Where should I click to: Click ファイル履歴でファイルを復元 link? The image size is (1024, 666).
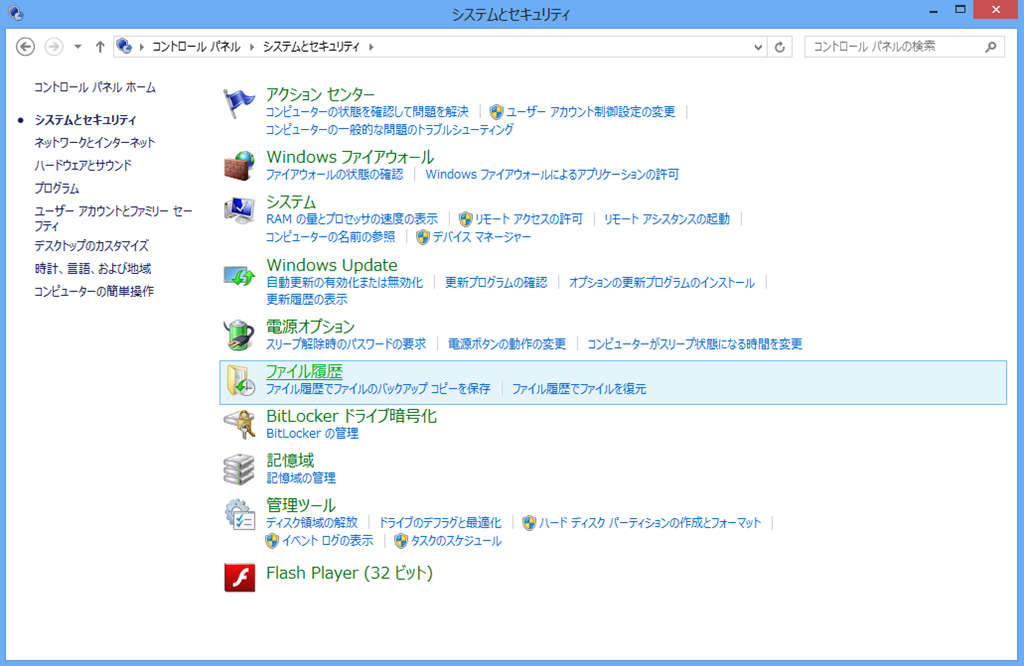579,389
